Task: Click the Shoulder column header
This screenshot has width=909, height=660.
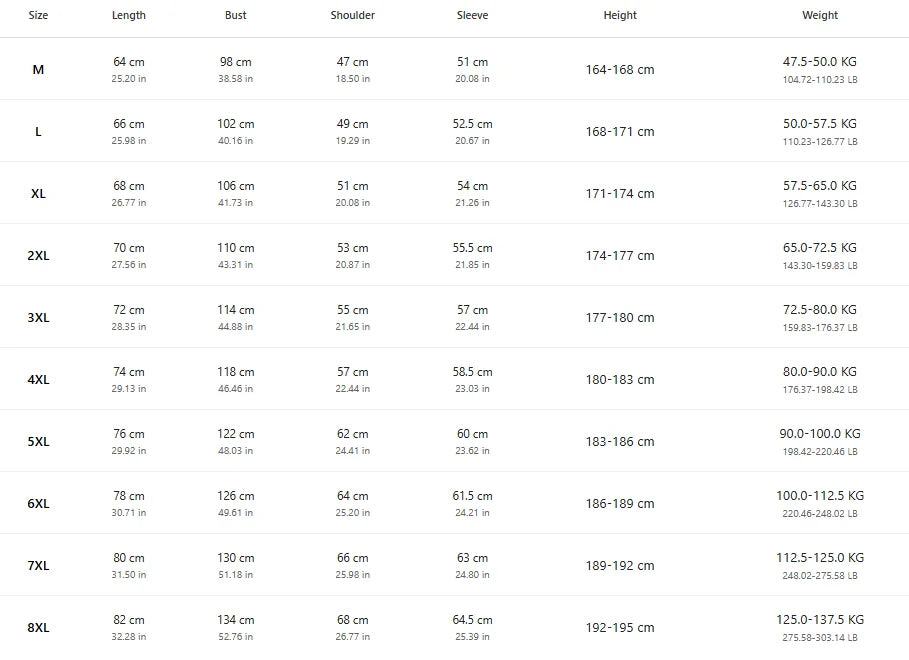Action: click(352, 15)
